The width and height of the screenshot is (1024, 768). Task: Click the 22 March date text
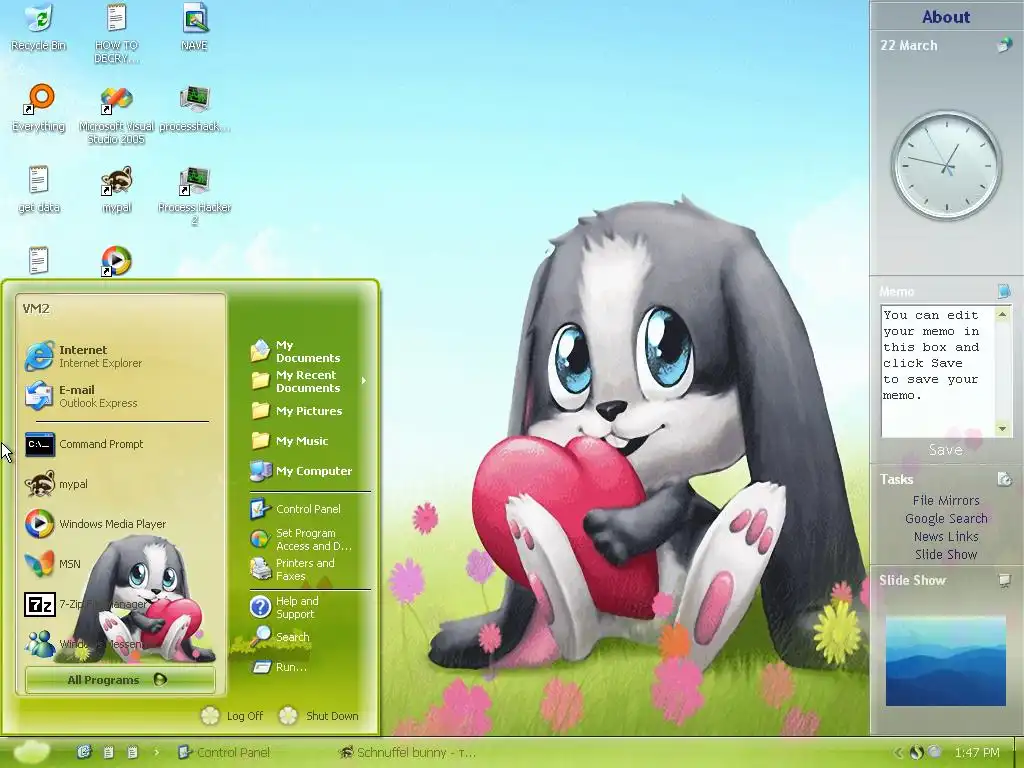[x=908, y=46]
